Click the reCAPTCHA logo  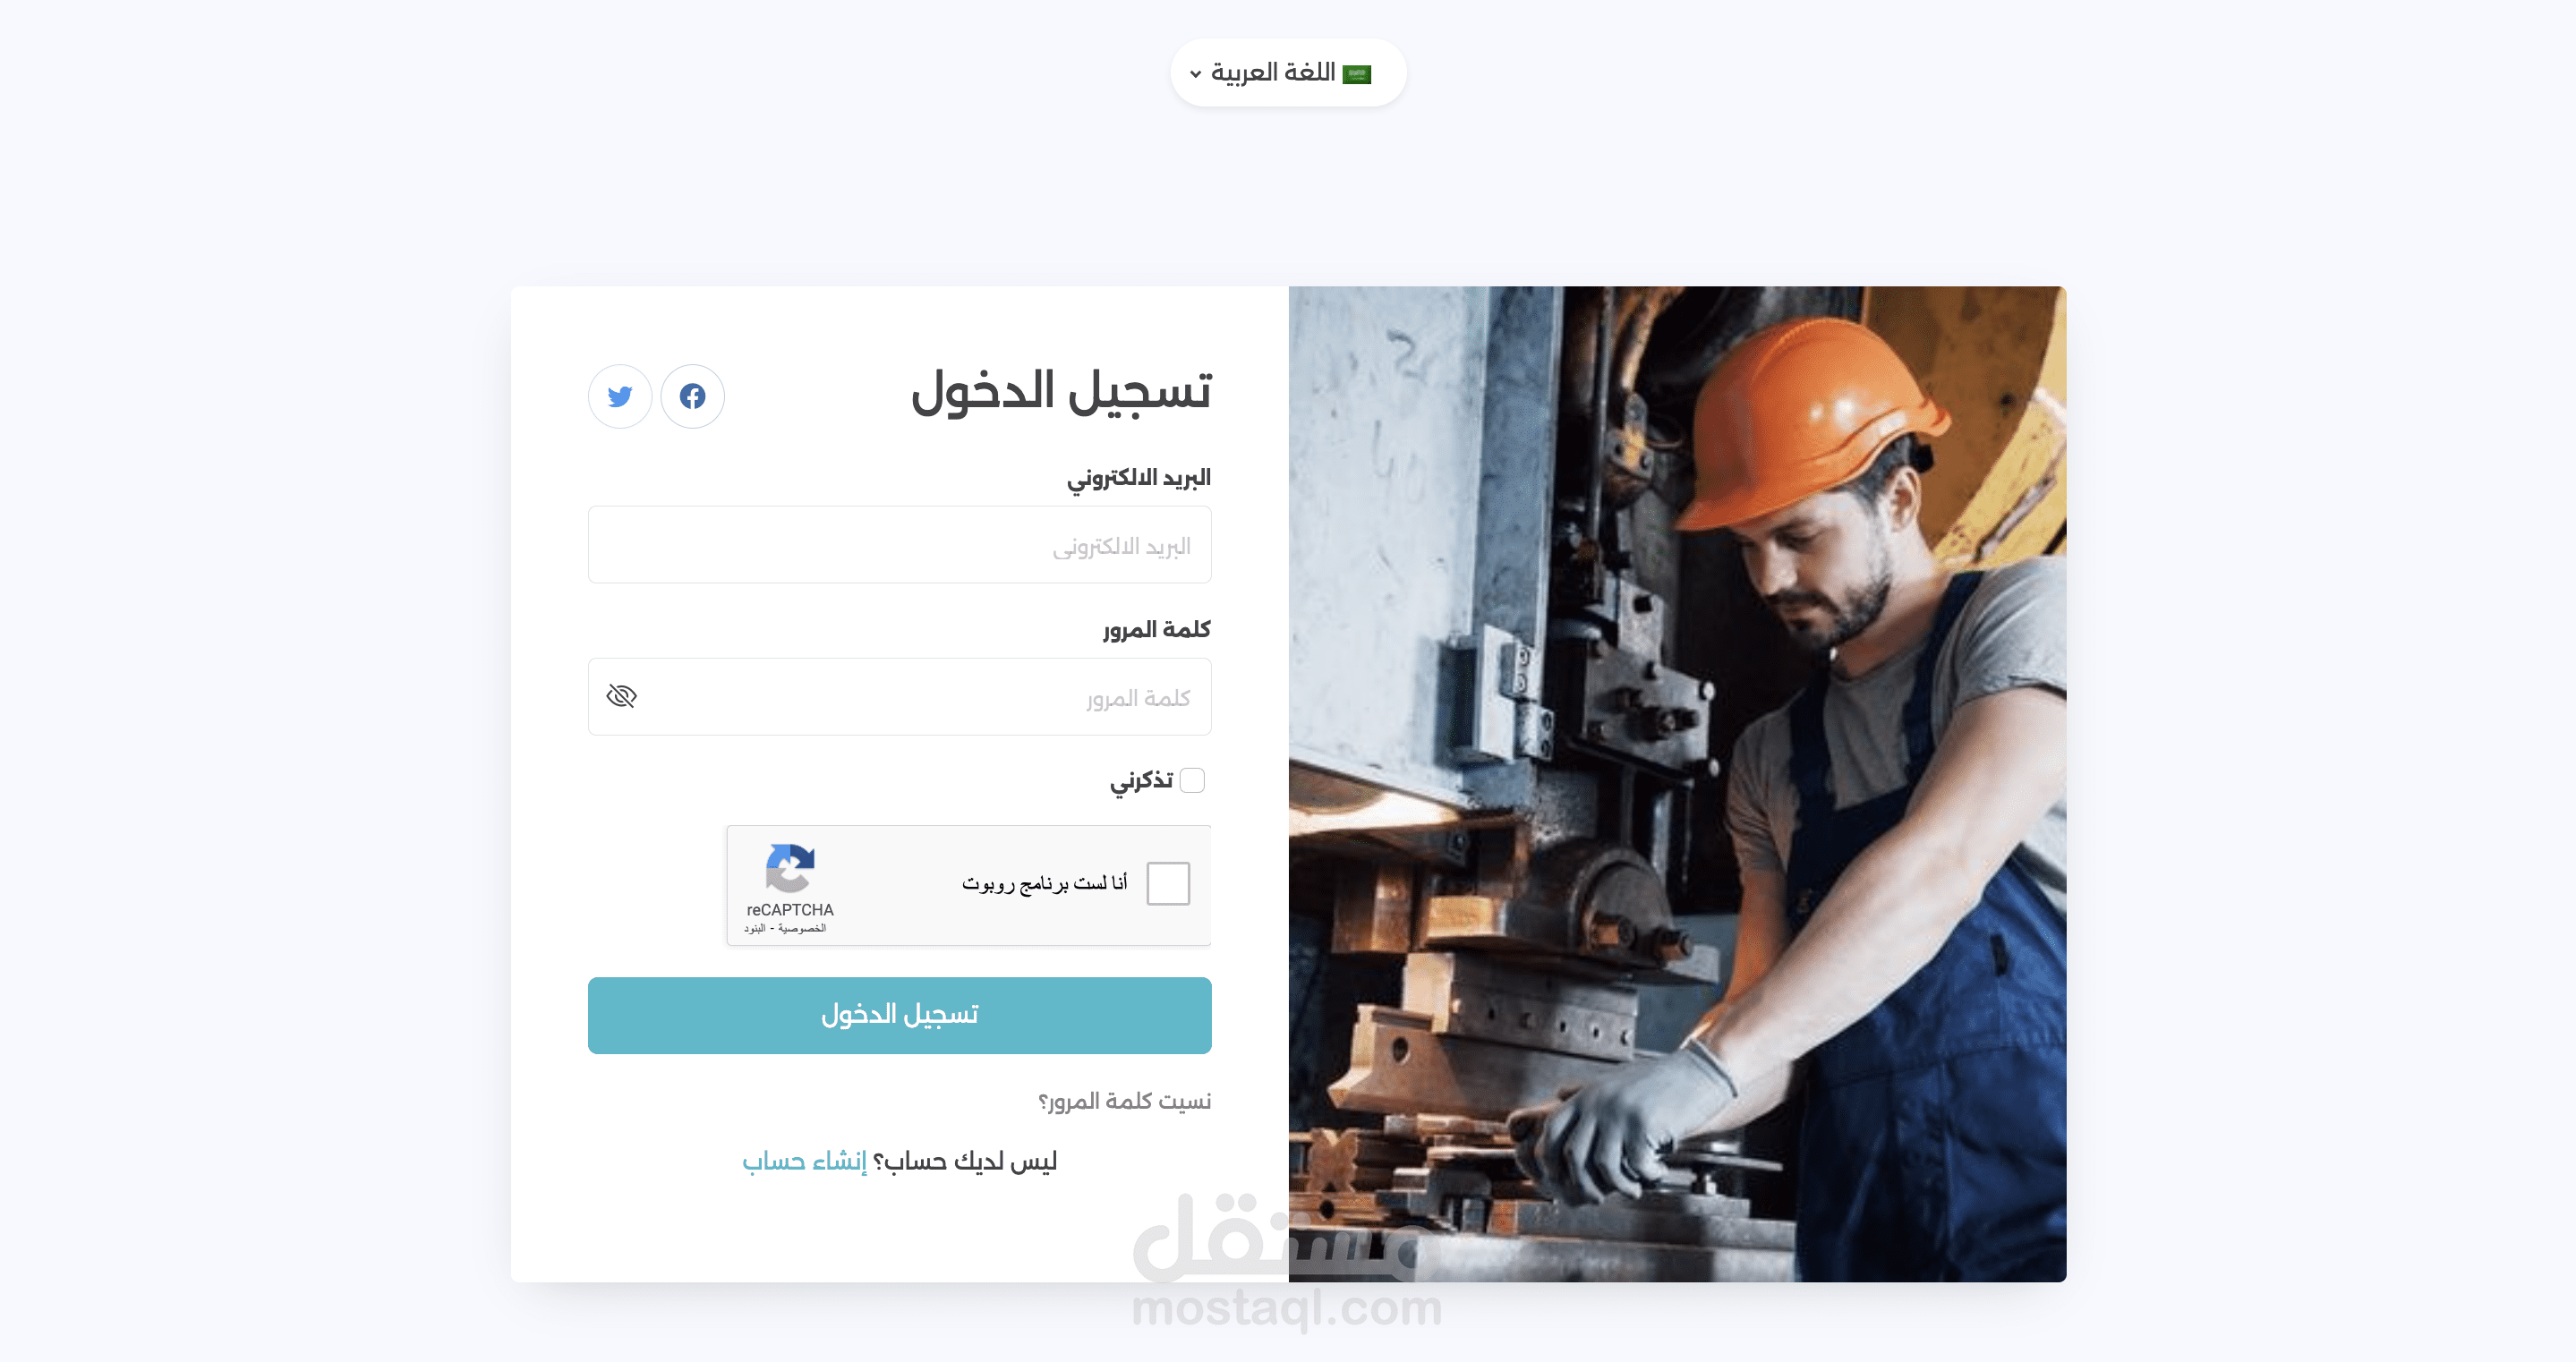(790, 868)
